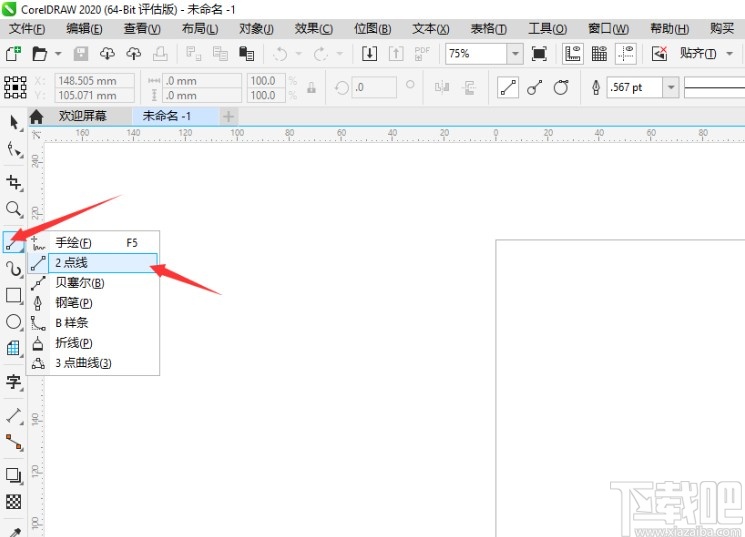Select the Rectangle tool
This screenshot has height=537, width=745.
tap(14, 295)
